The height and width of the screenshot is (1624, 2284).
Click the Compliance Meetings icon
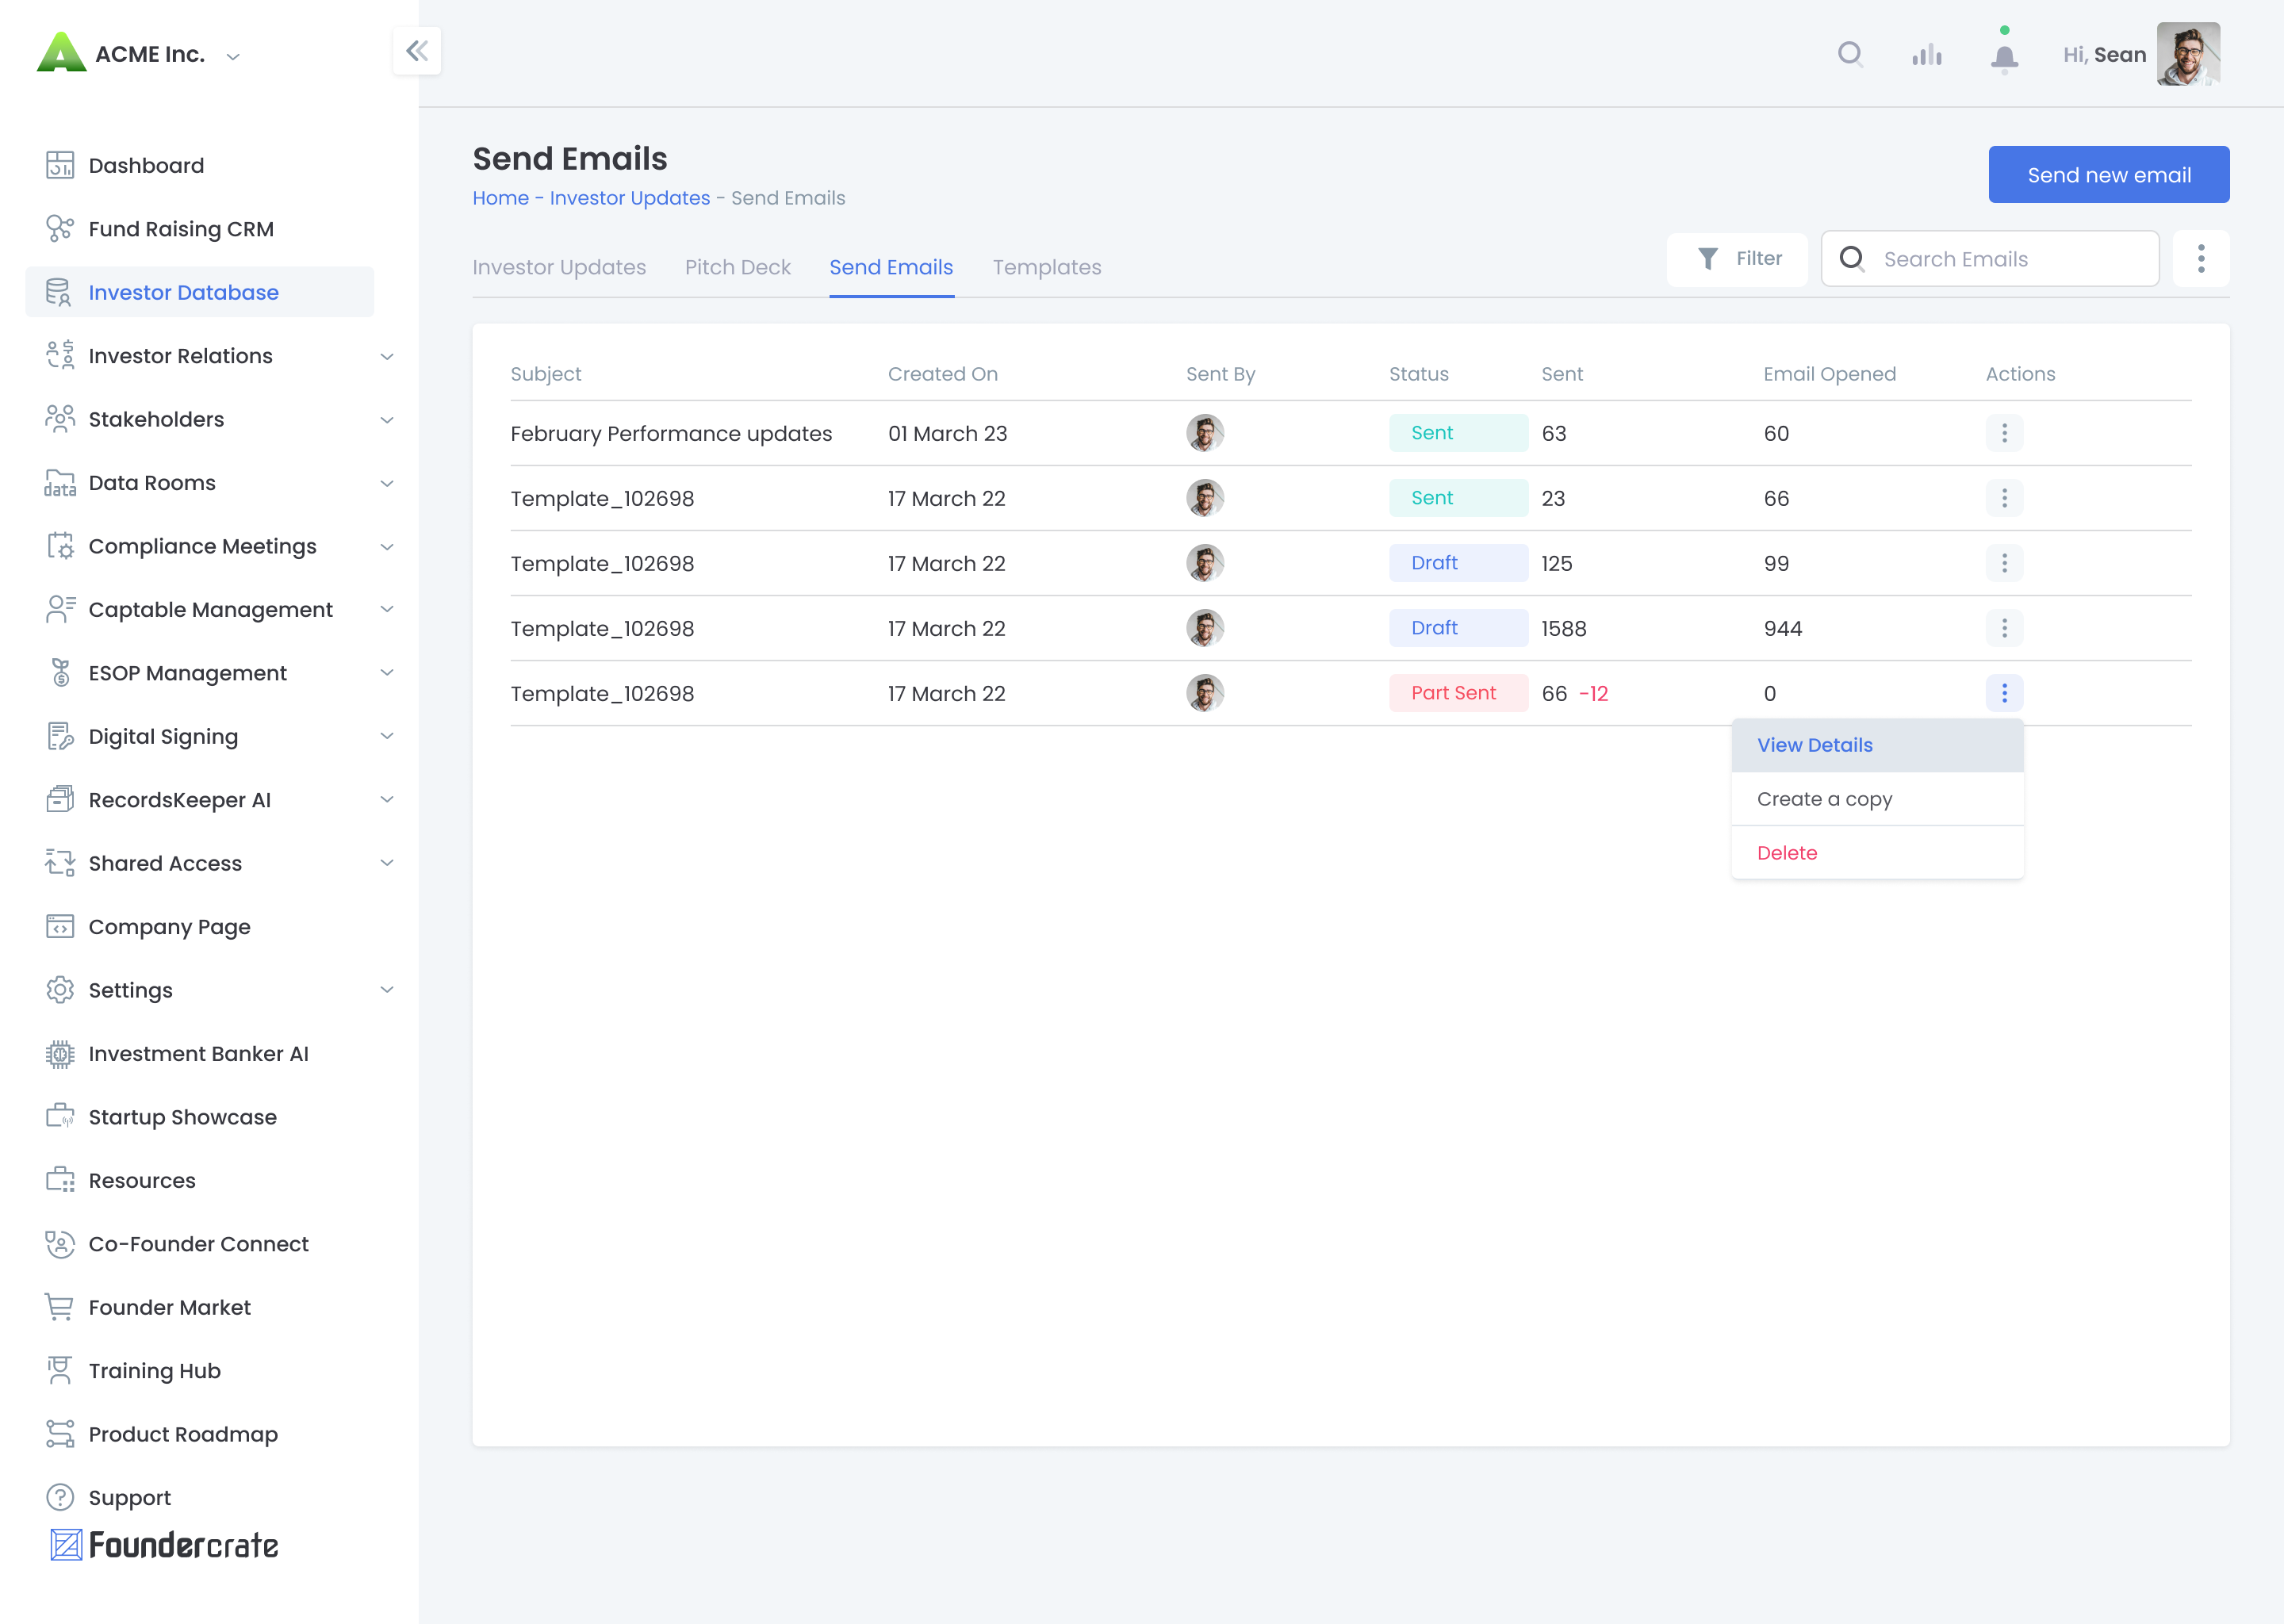pyautogui.click(x=60, y=546)
